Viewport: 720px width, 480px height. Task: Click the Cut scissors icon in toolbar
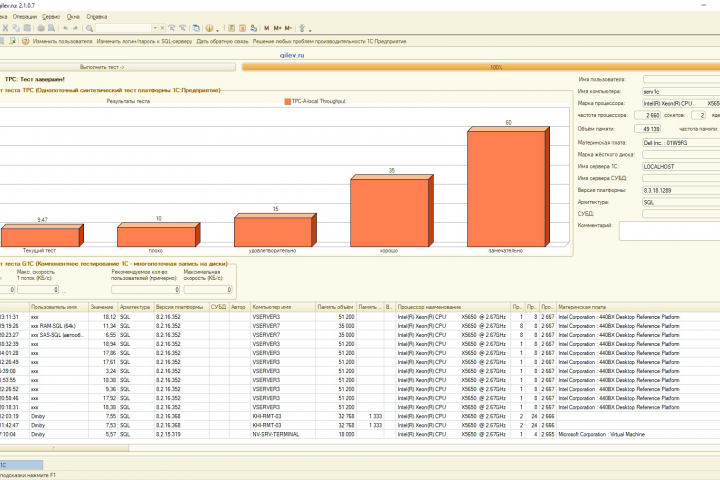(6, 28)
